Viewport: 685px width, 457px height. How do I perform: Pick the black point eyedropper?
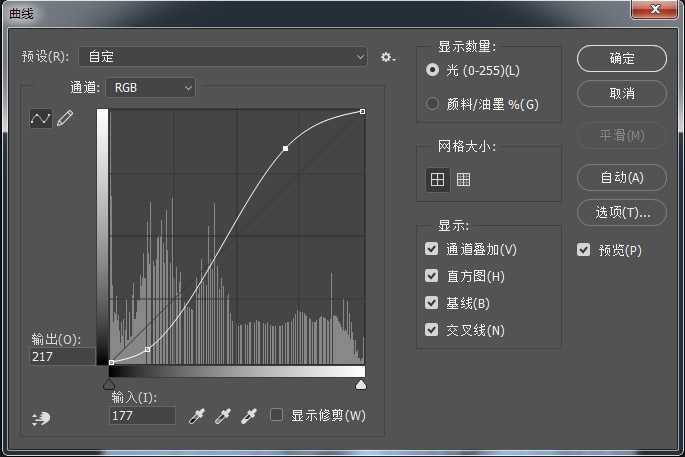pyautogui.click(x=197, y=416)
